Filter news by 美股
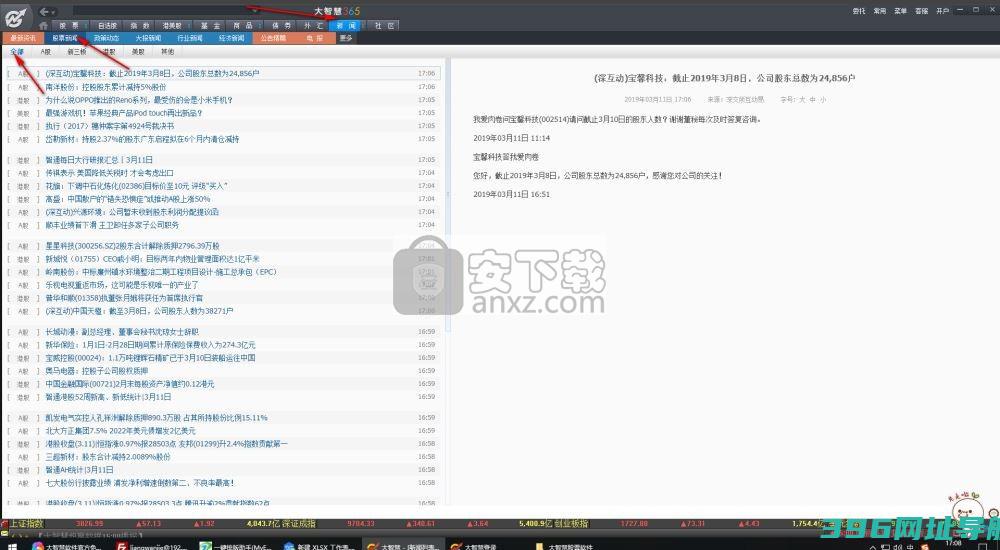Screen dimensions: 1000x550 138,52
